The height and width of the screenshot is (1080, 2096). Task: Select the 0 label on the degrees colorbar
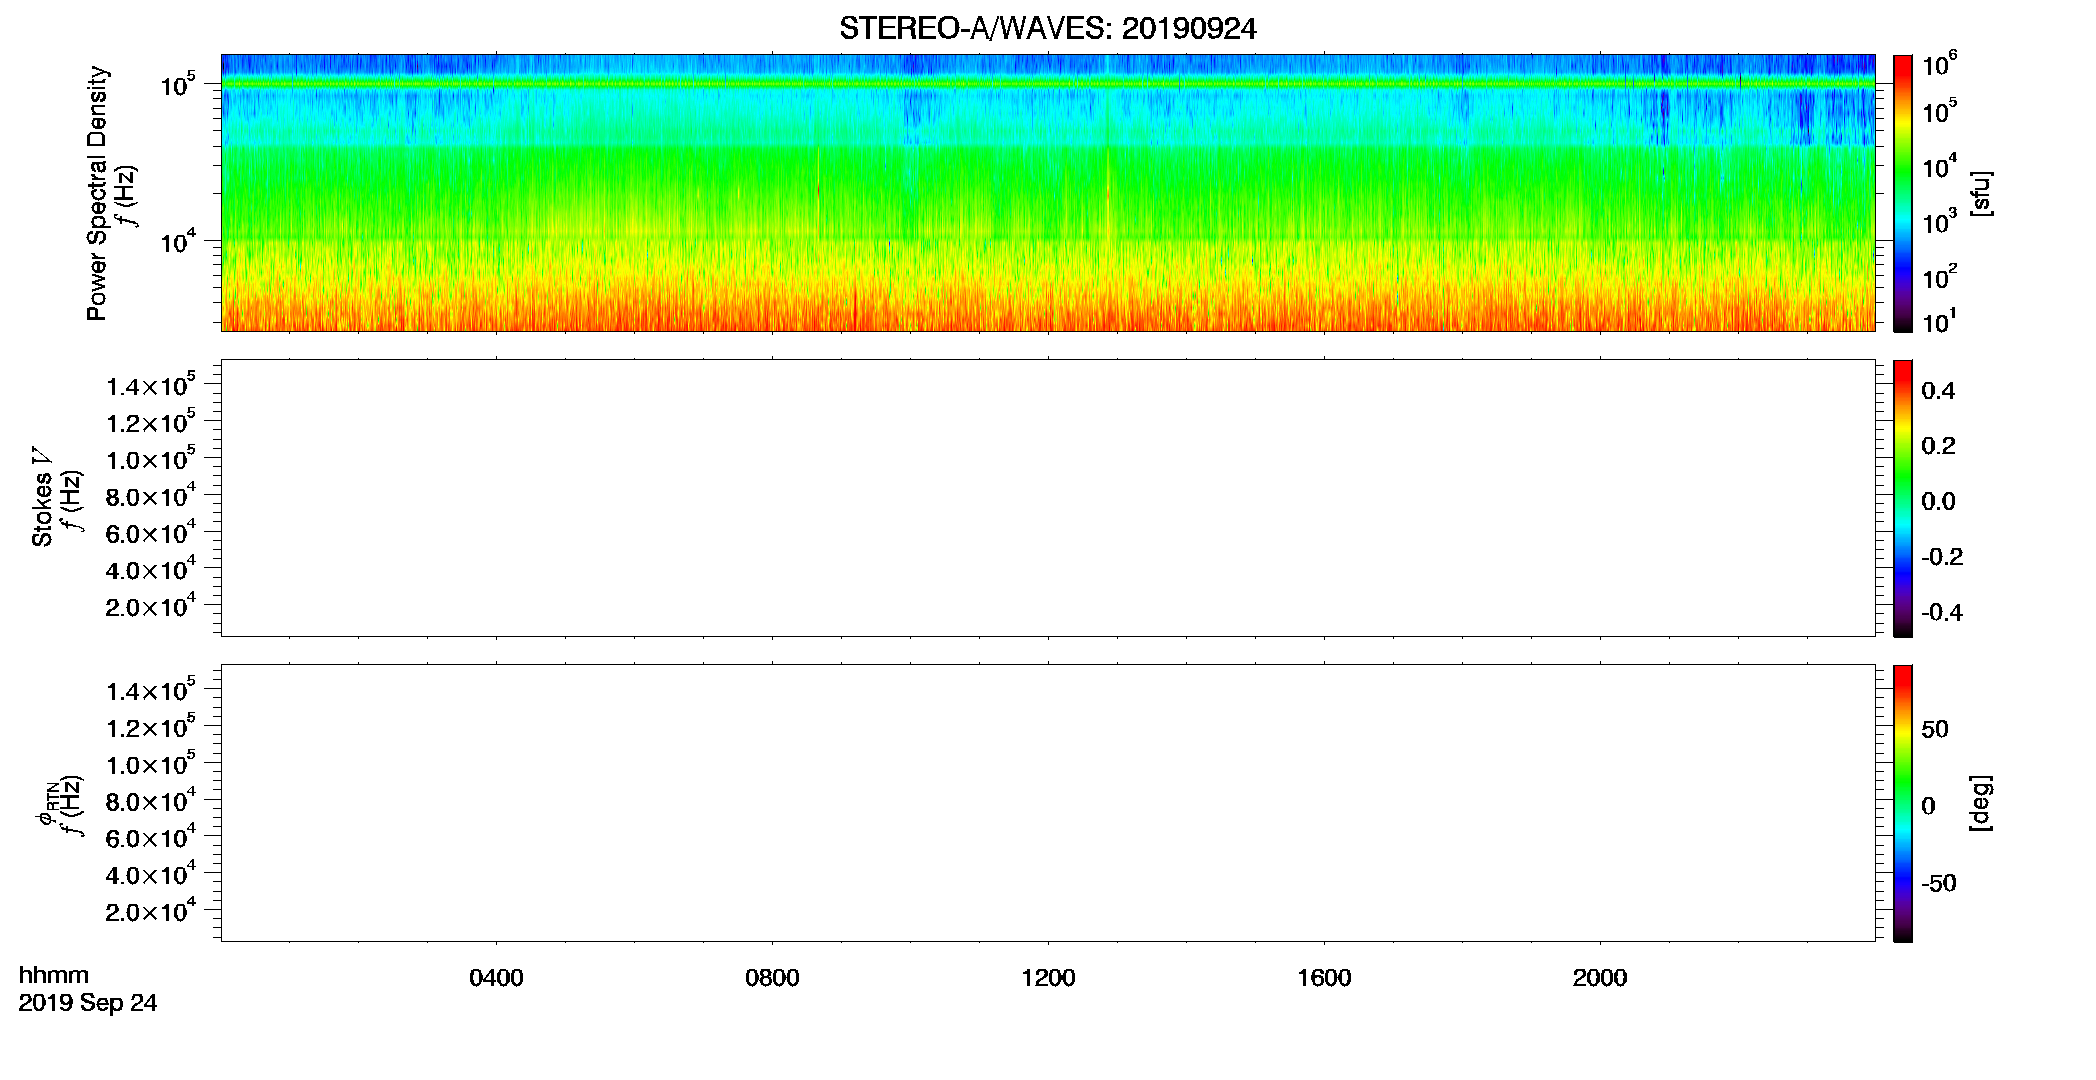click(1928, 806)
